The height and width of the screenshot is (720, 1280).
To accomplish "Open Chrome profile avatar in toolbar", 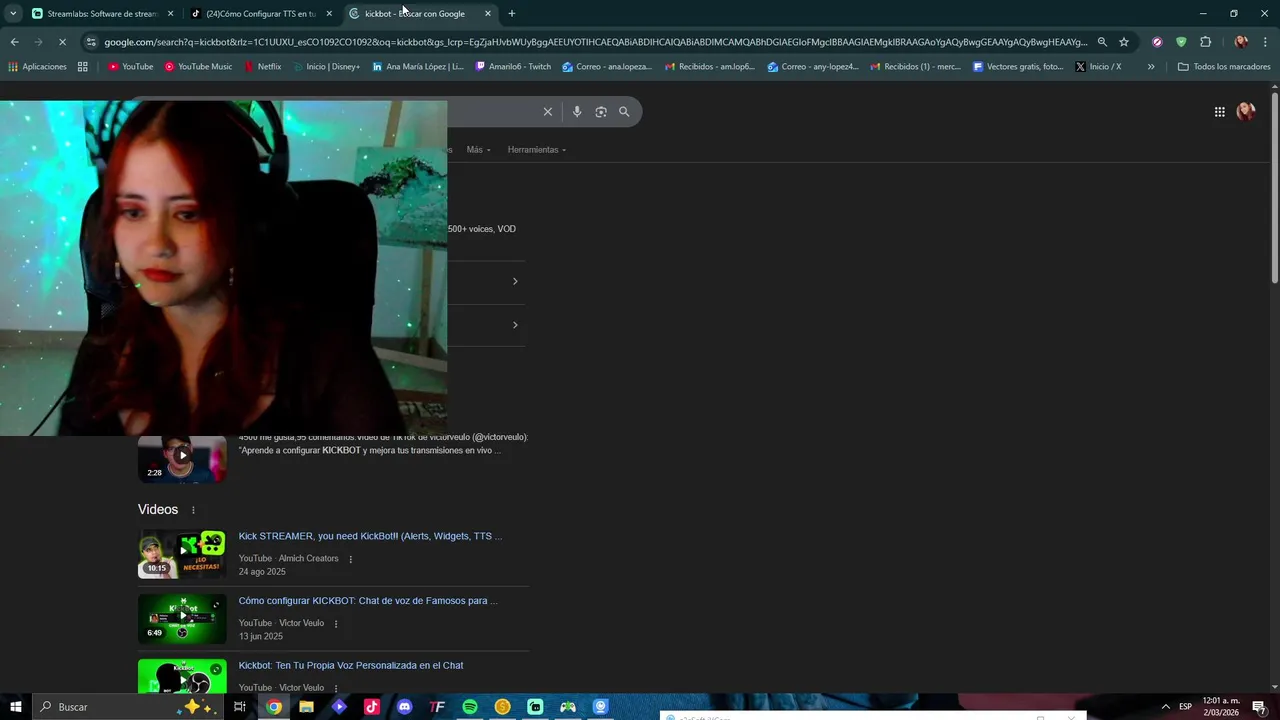I will click(1241, 42).
